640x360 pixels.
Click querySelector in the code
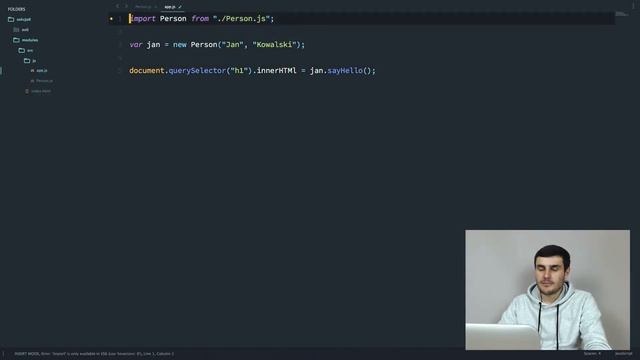tap(197, 71)
